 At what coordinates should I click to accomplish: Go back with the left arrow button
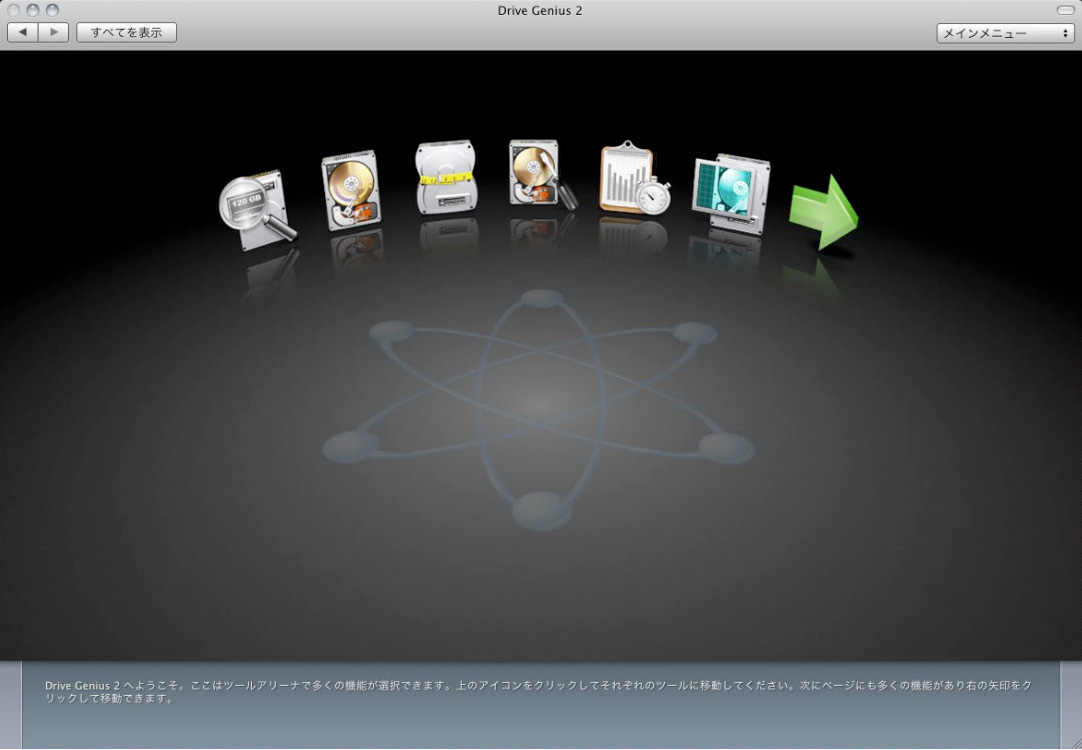23,32
